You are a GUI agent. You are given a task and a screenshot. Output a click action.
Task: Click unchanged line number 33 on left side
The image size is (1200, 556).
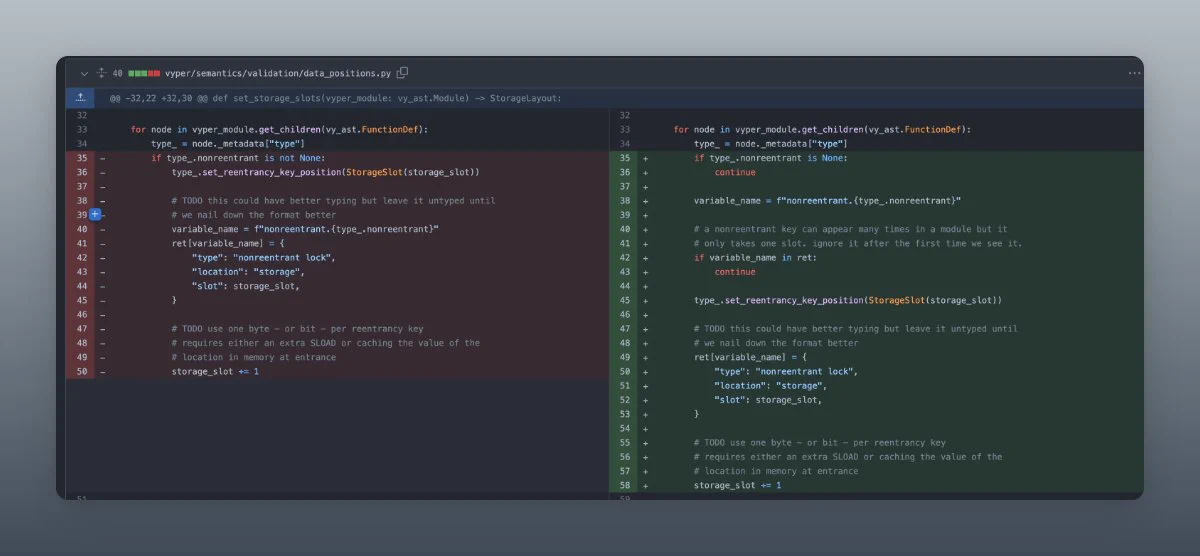click(x=81, y=129)
